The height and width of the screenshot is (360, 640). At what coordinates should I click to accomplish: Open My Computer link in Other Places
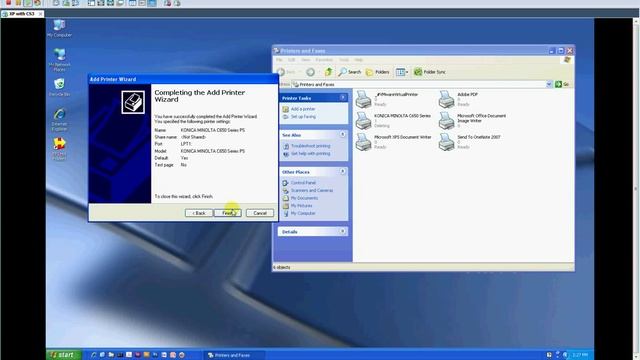click(303, 213)
